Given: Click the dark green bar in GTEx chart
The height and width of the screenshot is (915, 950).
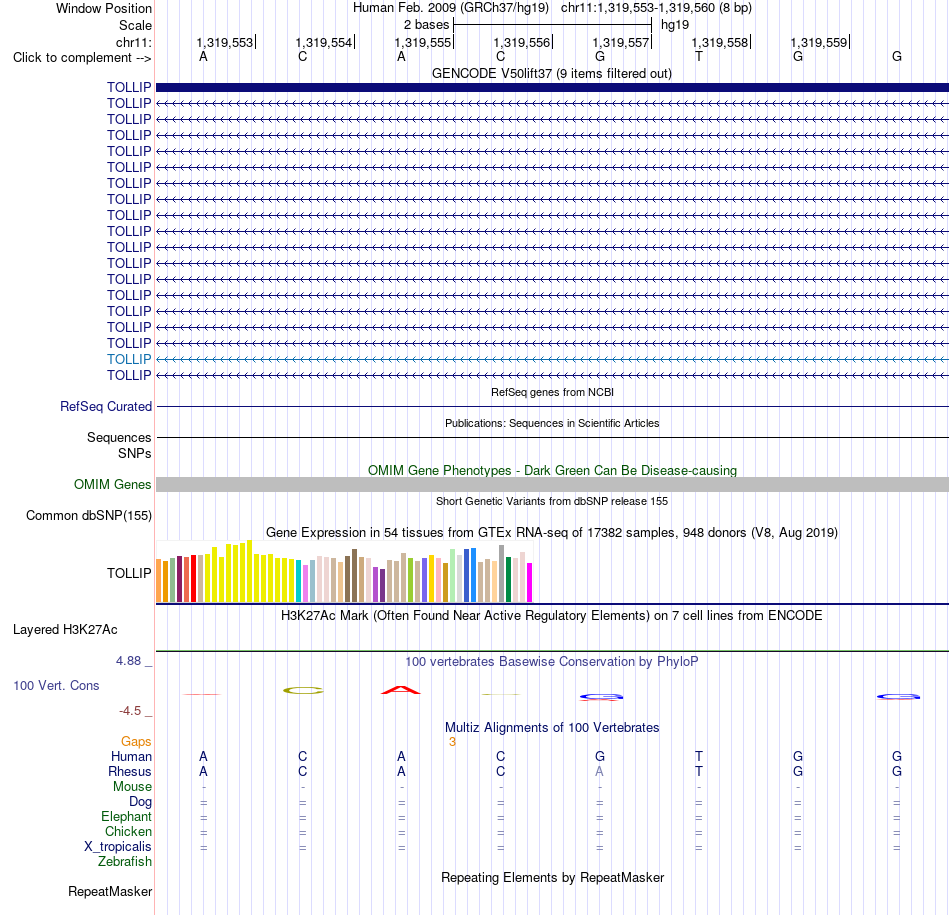Looking at the screenshot, I should [508, 579].
